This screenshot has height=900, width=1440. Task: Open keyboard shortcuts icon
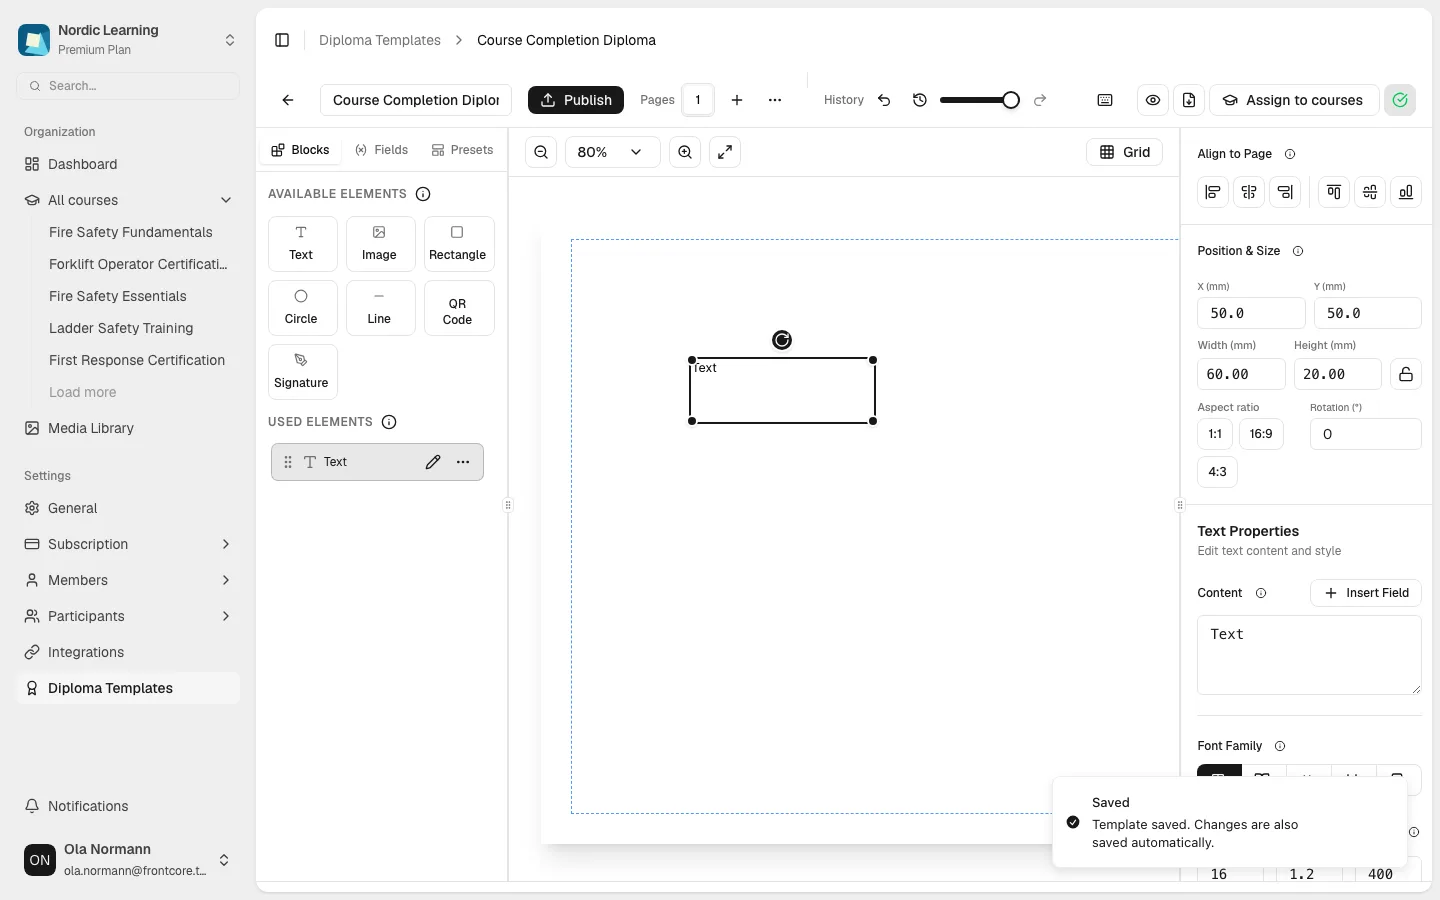pyautogui.click(x=1105, y=100)
